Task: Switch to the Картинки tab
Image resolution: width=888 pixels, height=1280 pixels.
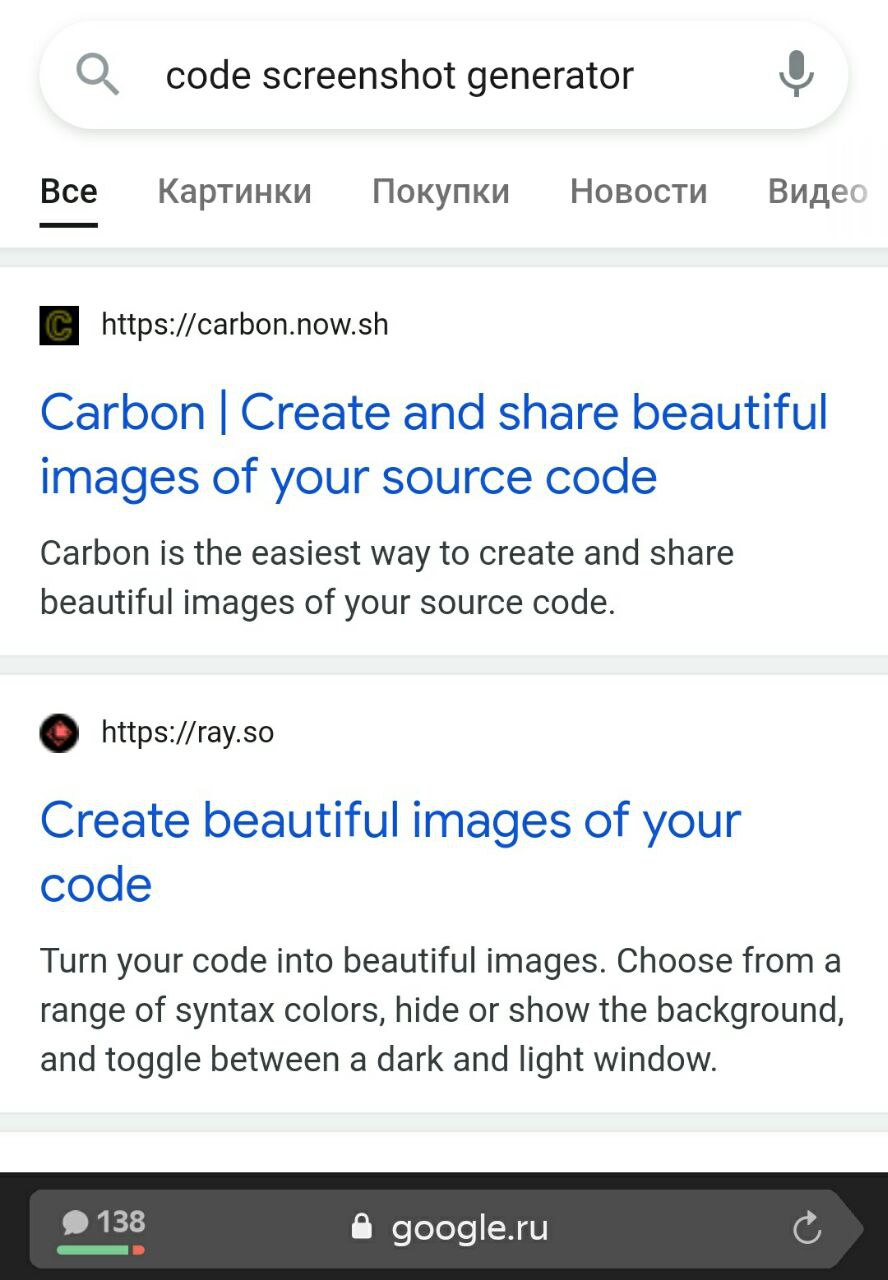Action: tap(235, 191)
